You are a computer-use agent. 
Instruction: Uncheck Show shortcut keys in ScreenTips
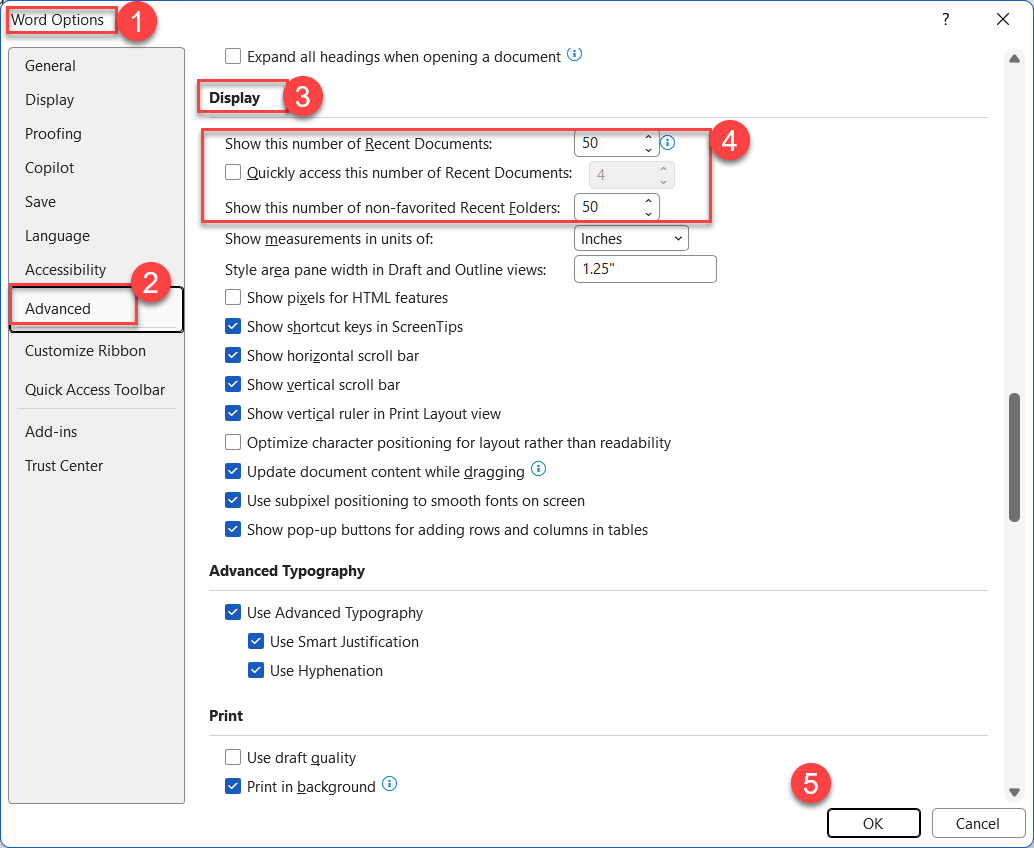click(233, 326)
